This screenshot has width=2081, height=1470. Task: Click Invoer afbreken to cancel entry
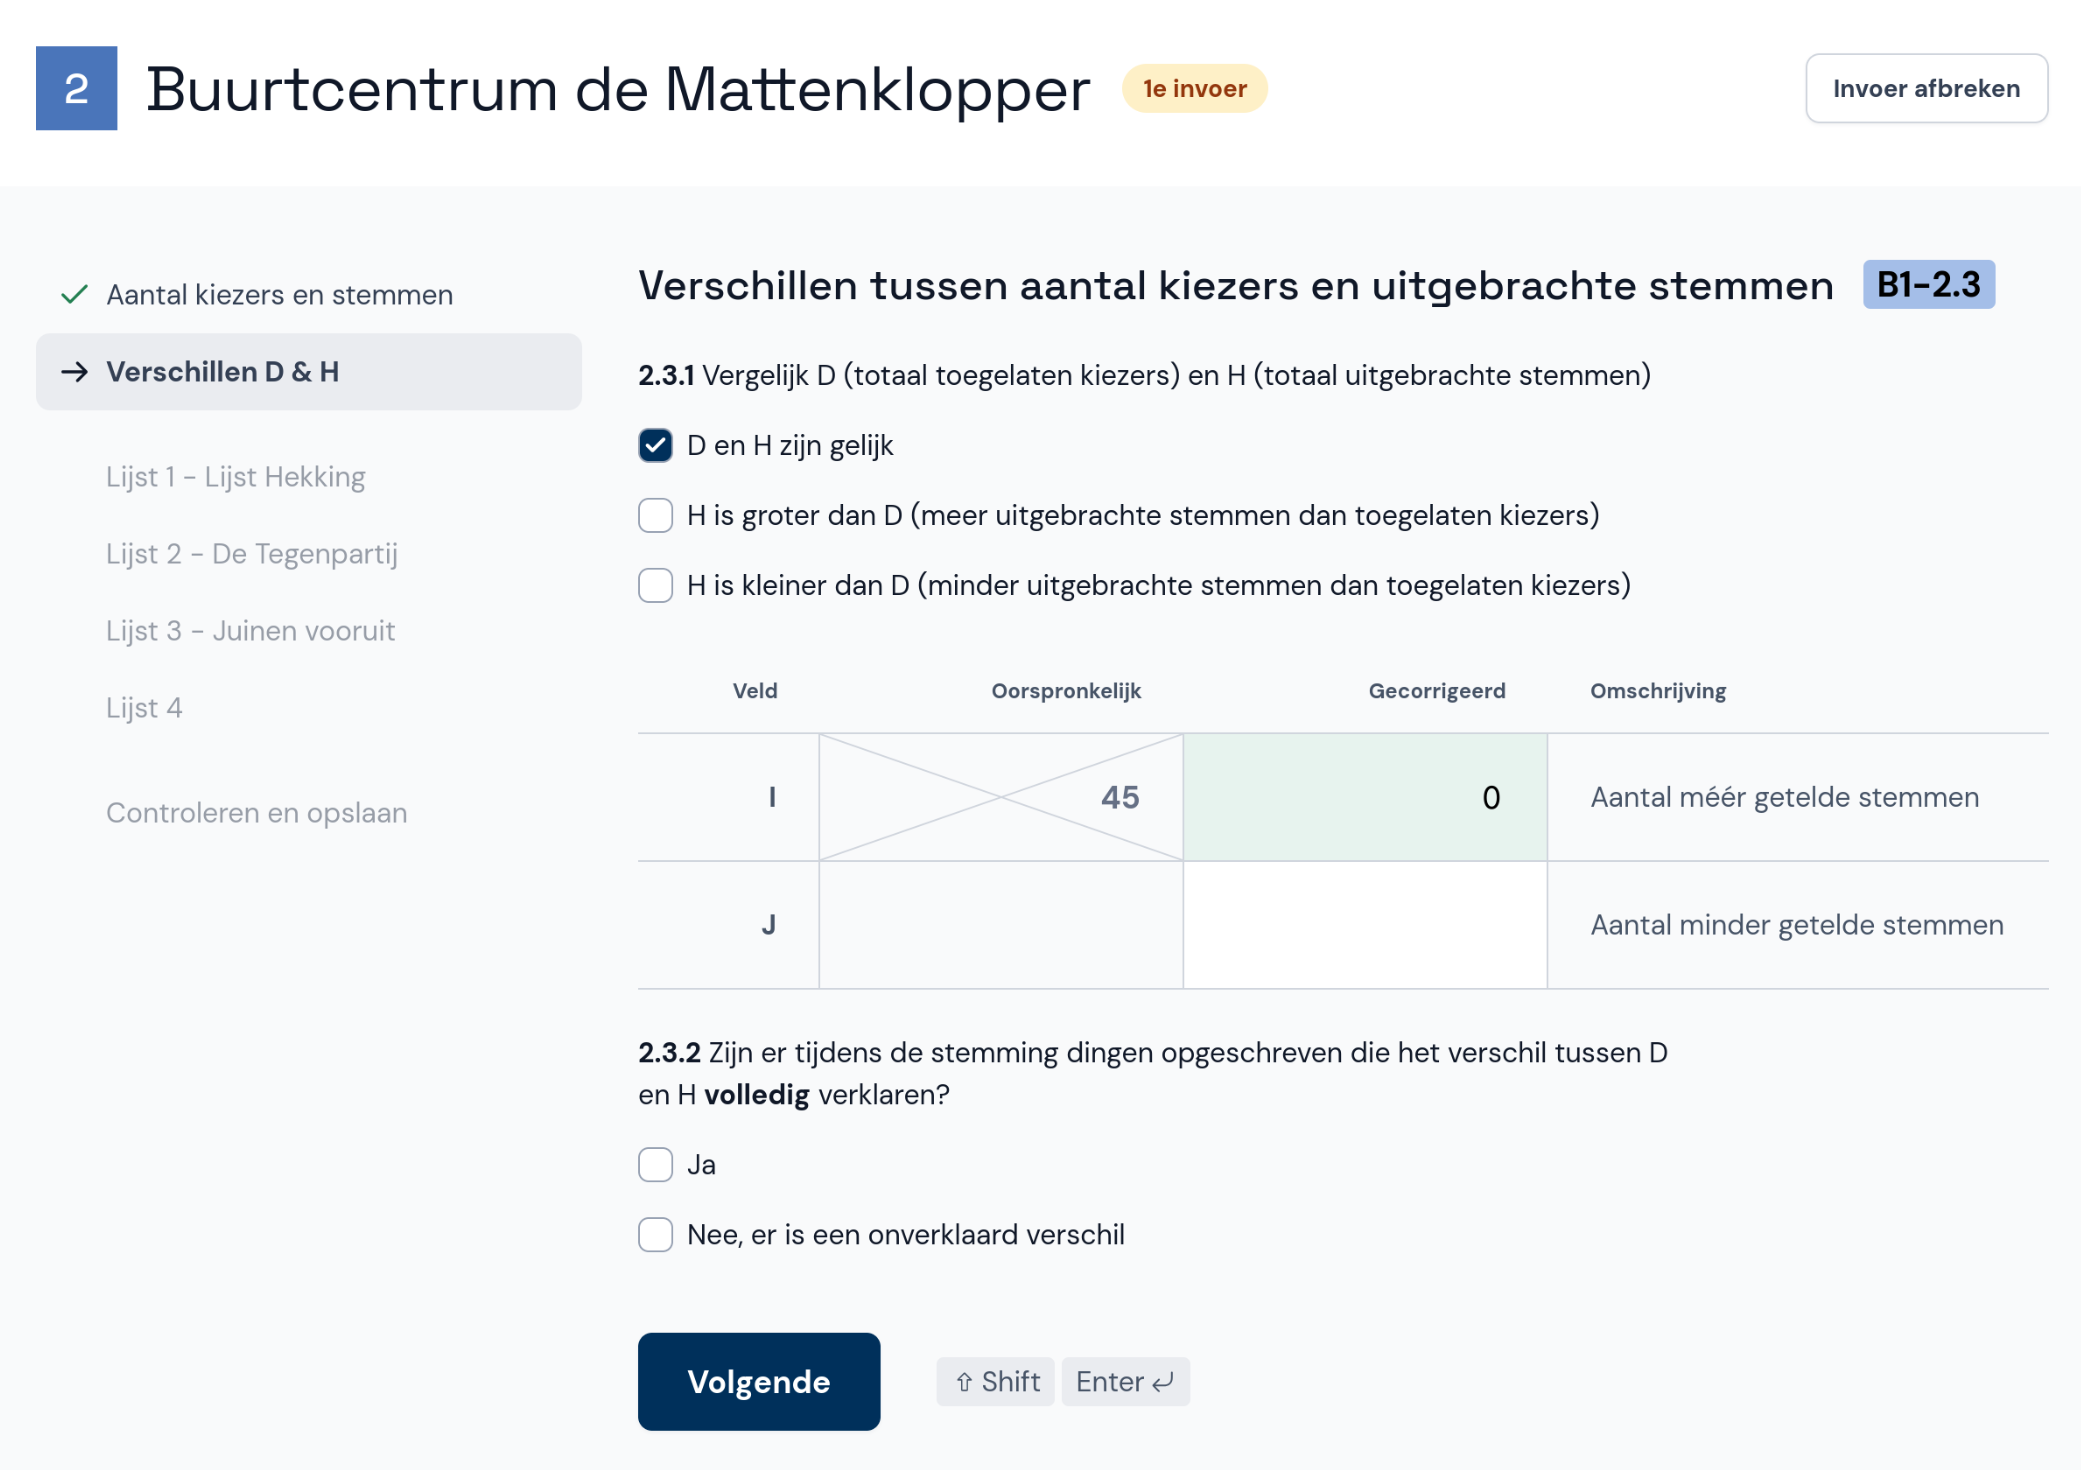(1926, 88)
